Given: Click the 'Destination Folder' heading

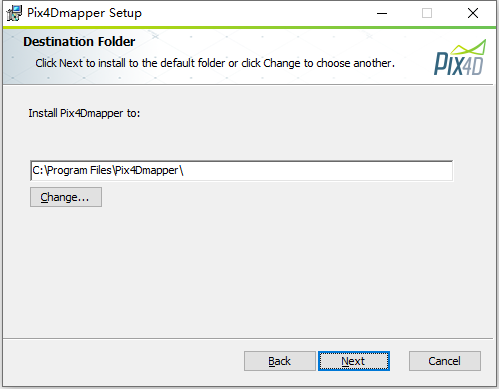Looking at the screenshot, I should [x=79, y=42].
